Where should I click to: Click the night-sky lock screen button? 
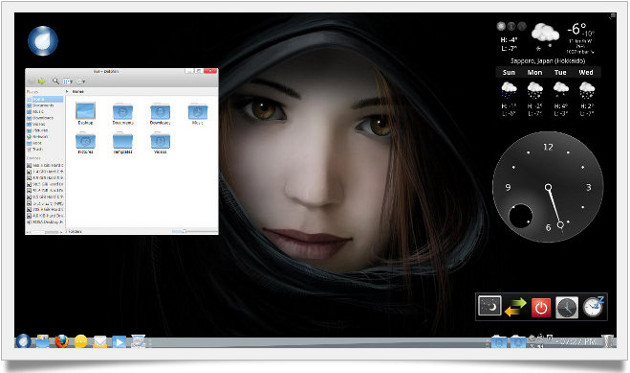tap(489, 306)
